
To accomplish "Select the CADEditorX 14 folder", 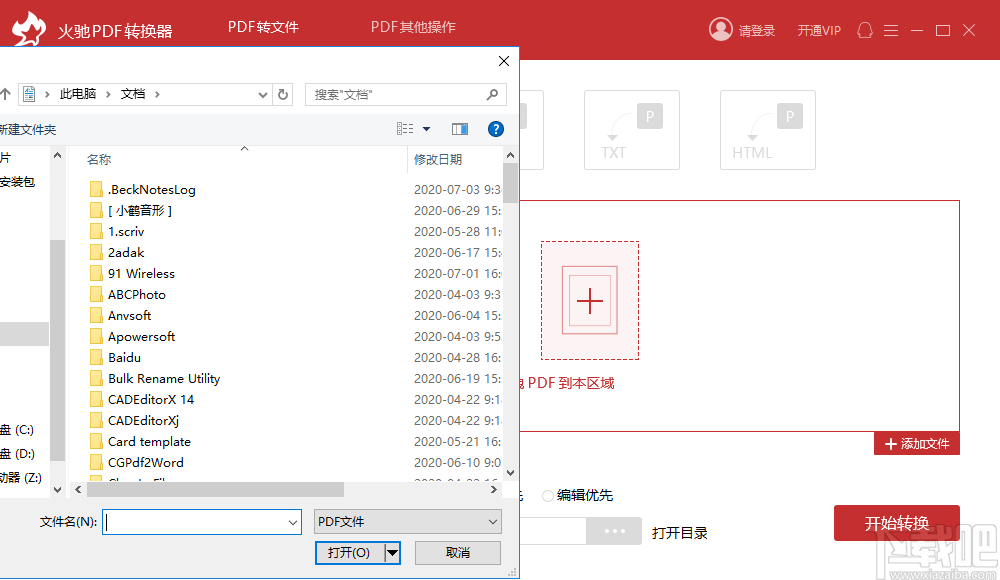I will point(151,399).
